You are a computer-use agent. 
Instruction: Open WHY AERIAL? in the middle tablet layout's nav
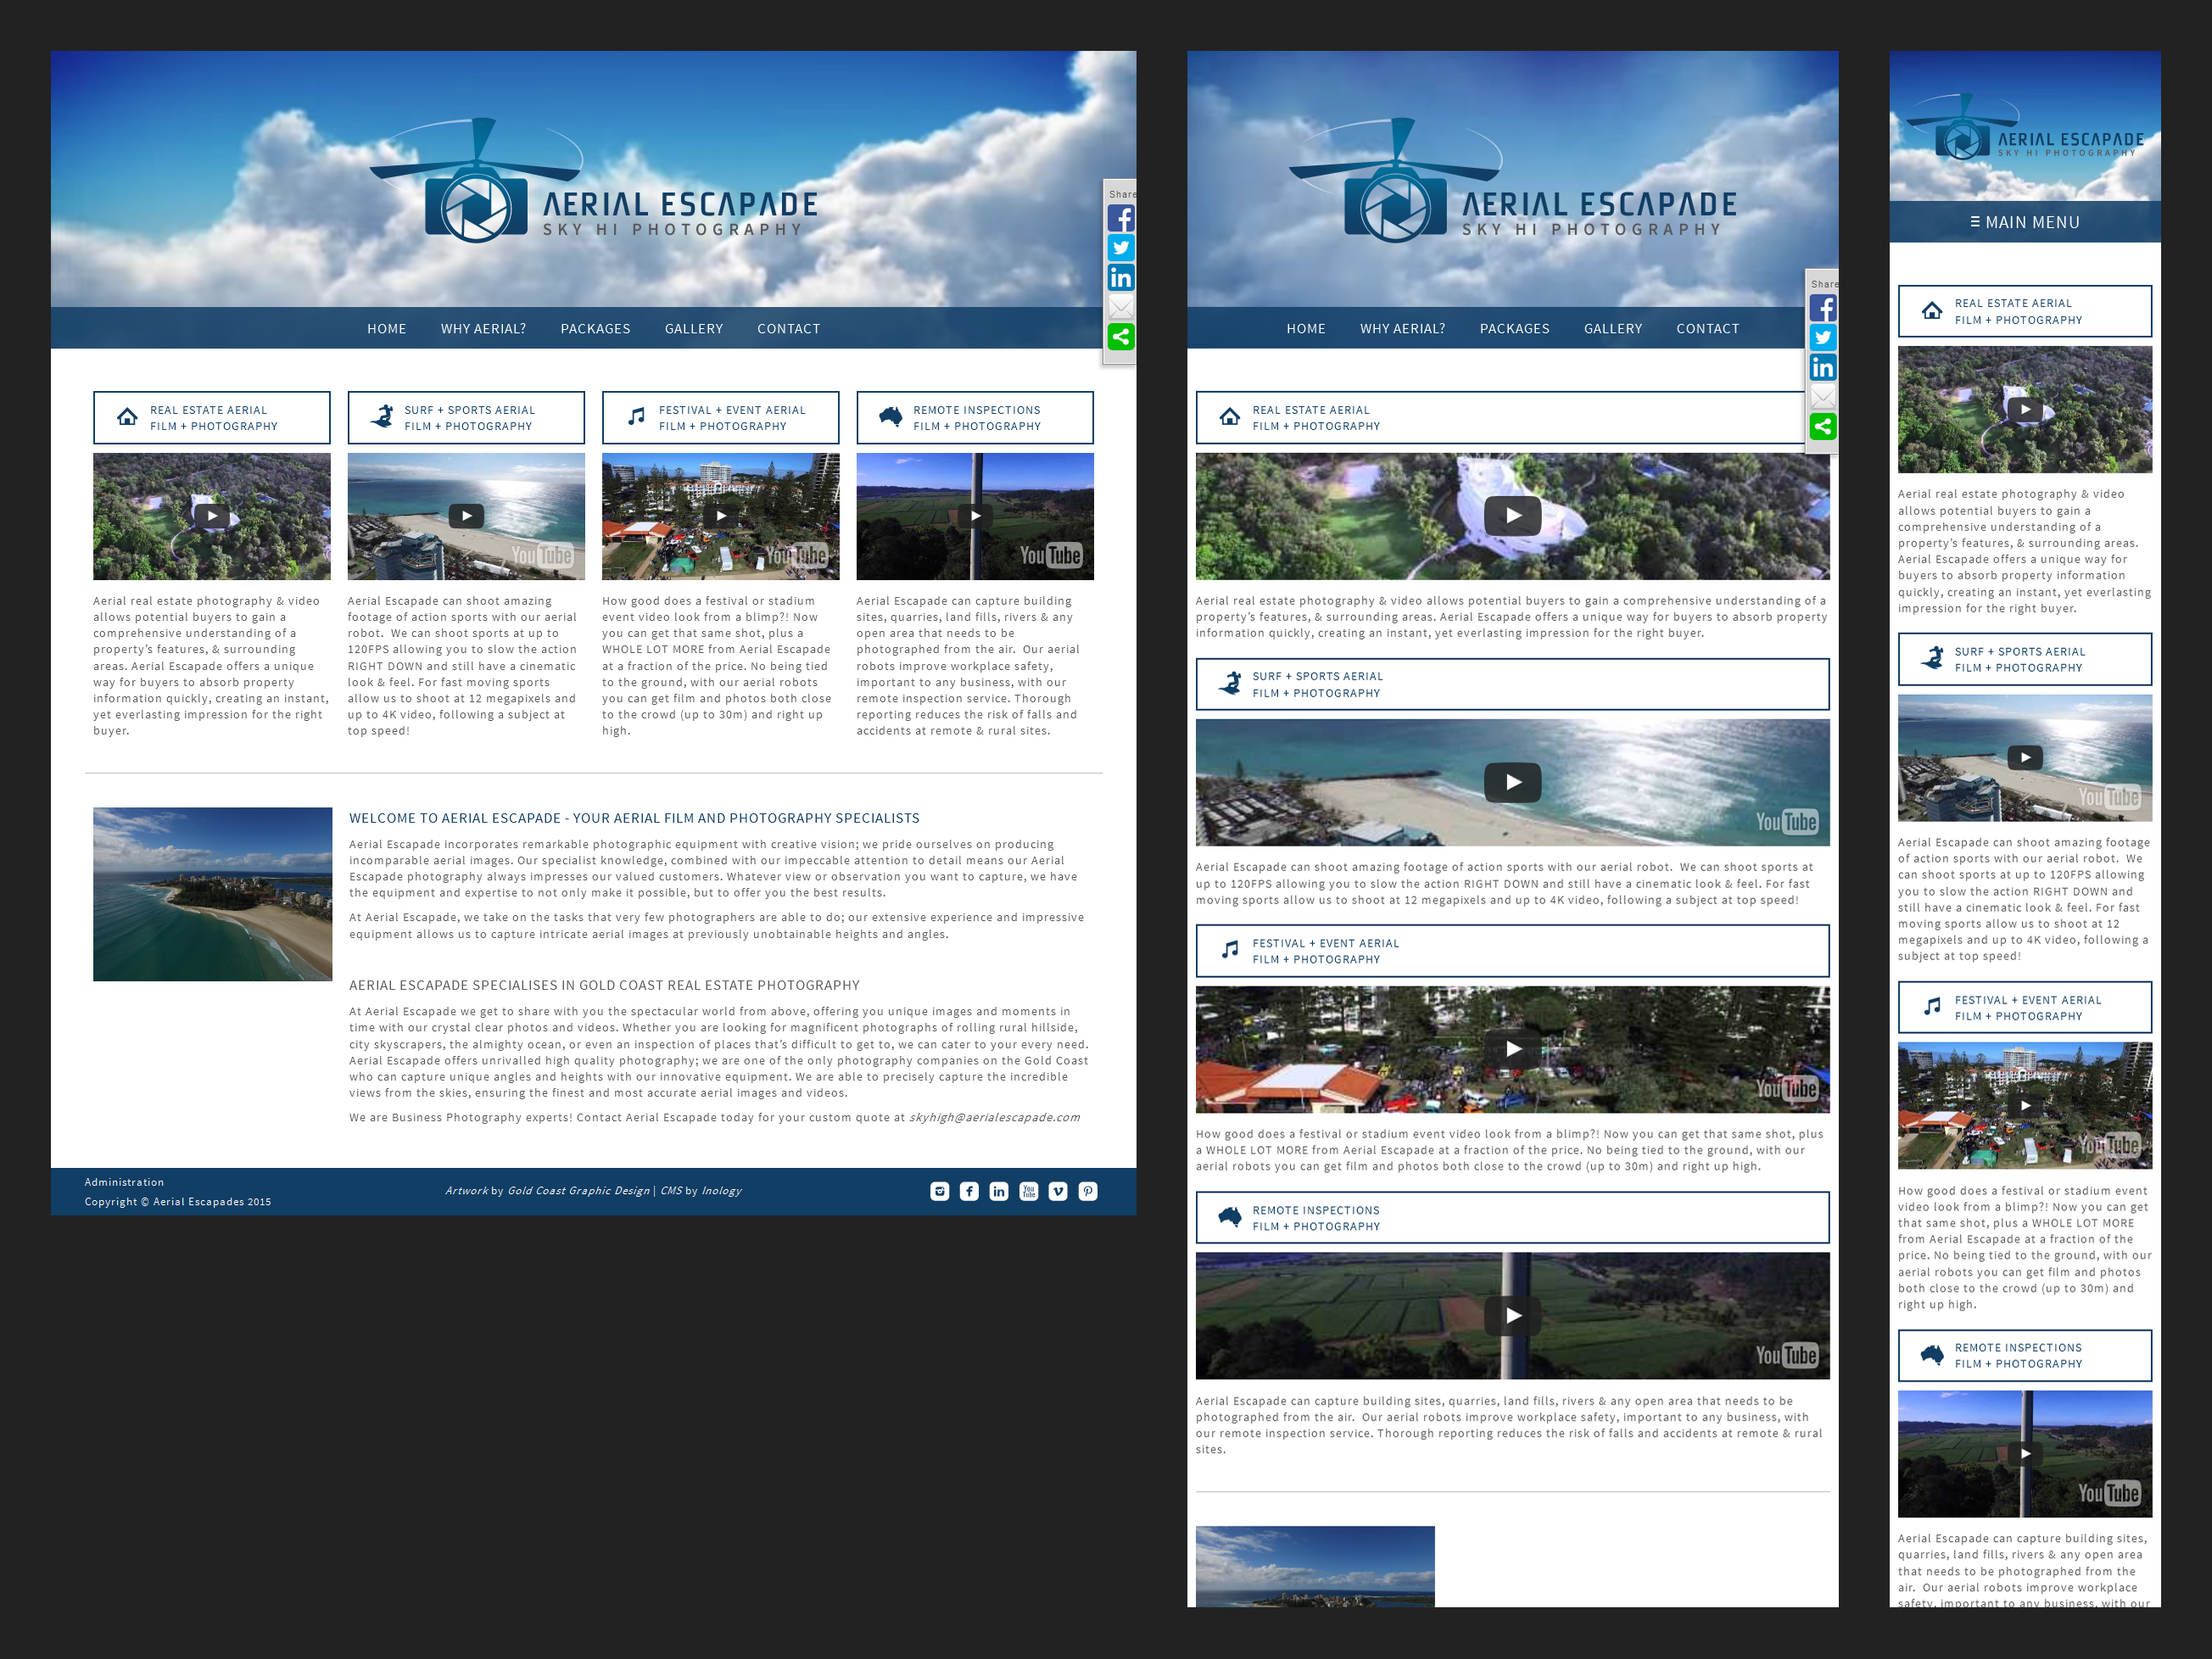(x=1402, y=329)
